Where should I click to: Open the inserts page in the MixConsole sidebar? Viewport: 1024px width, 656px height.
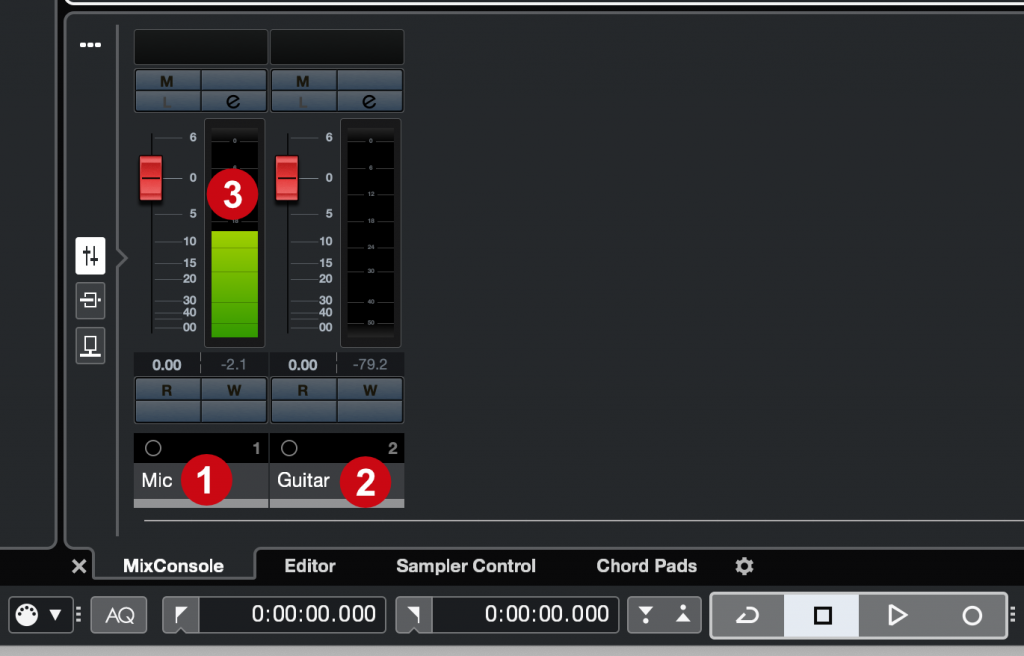click(x=90, y=300)
